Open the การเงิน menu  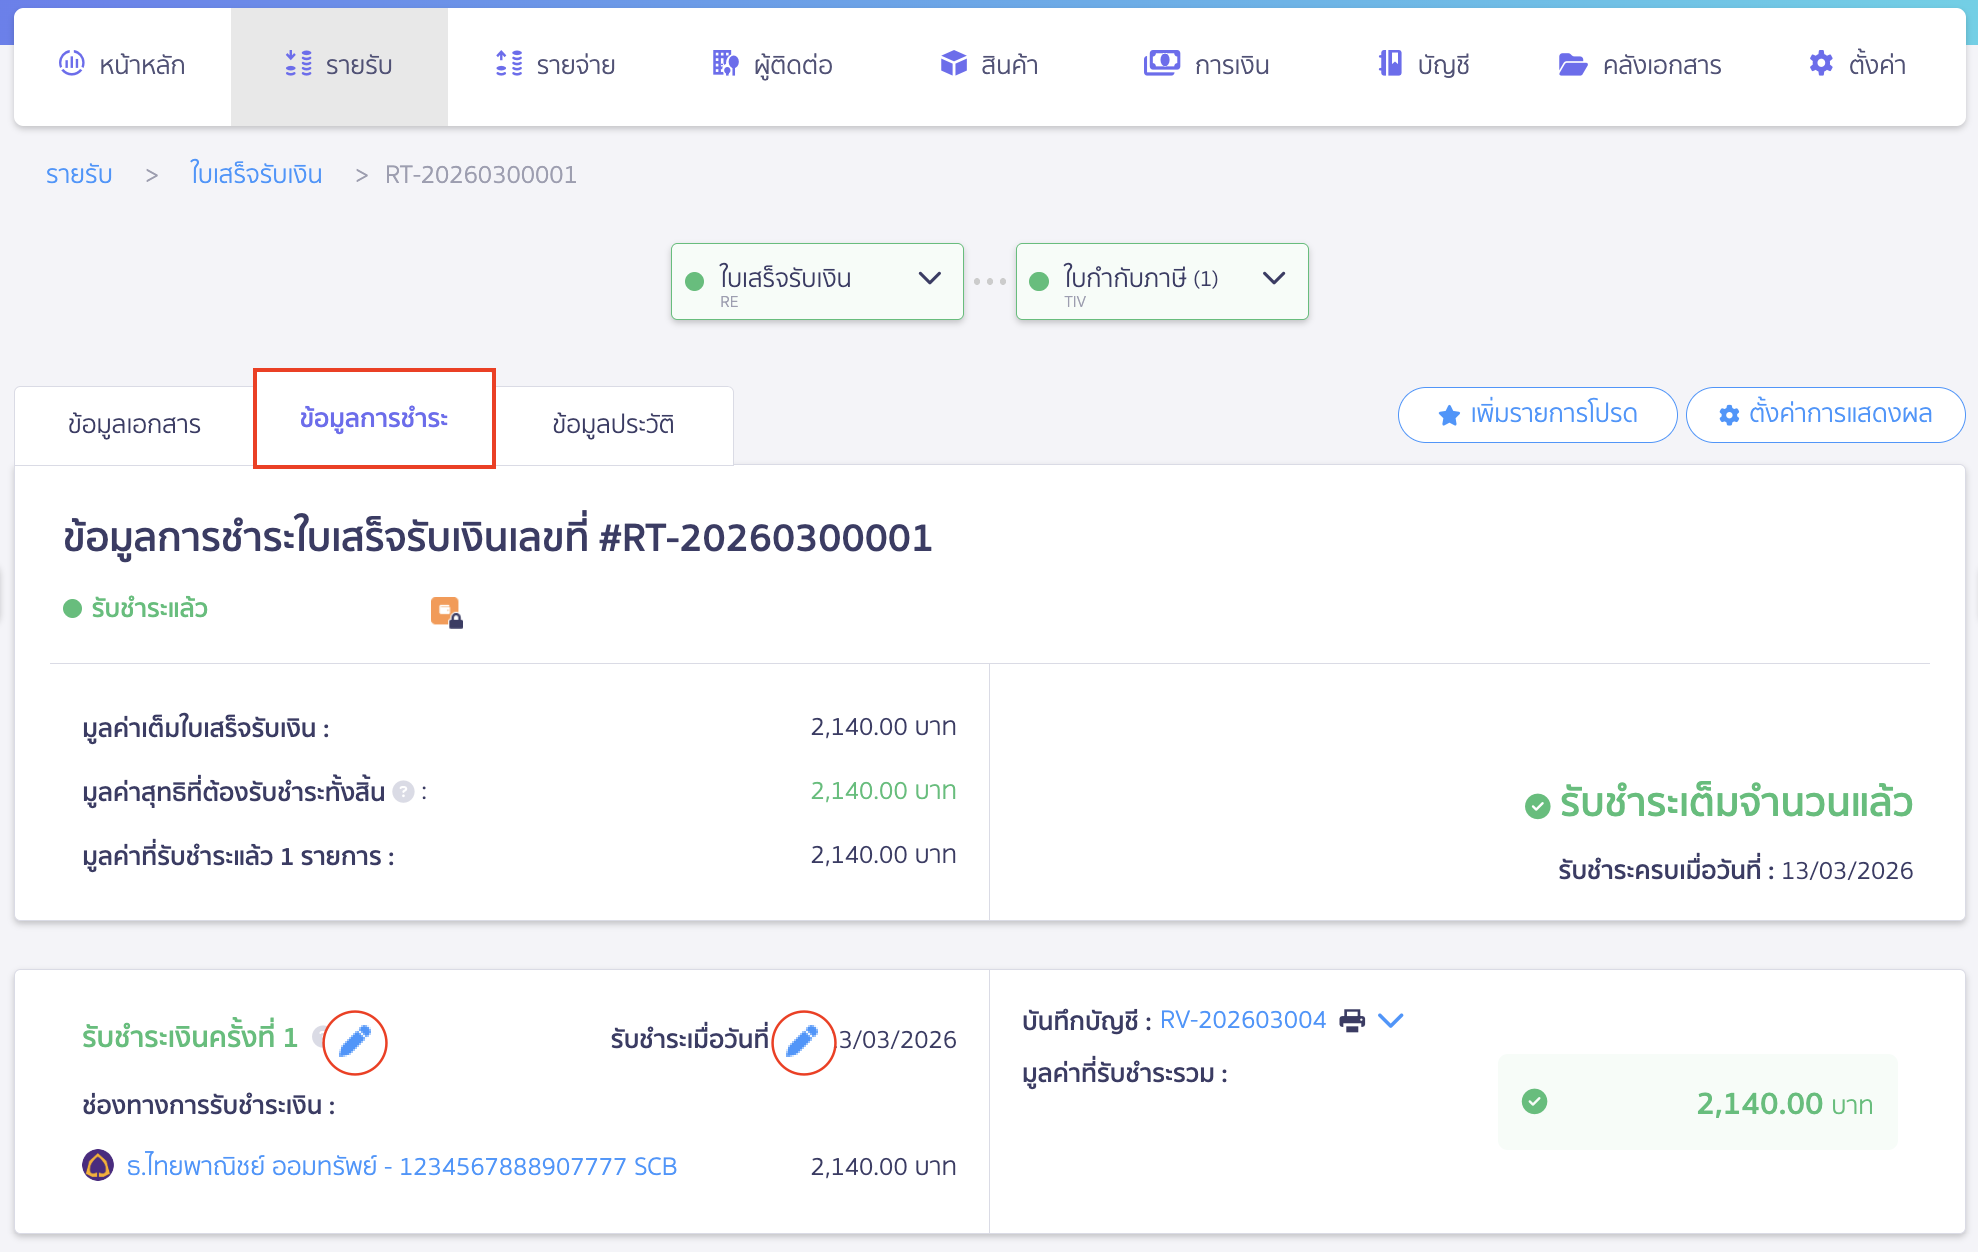point(1206,65)
